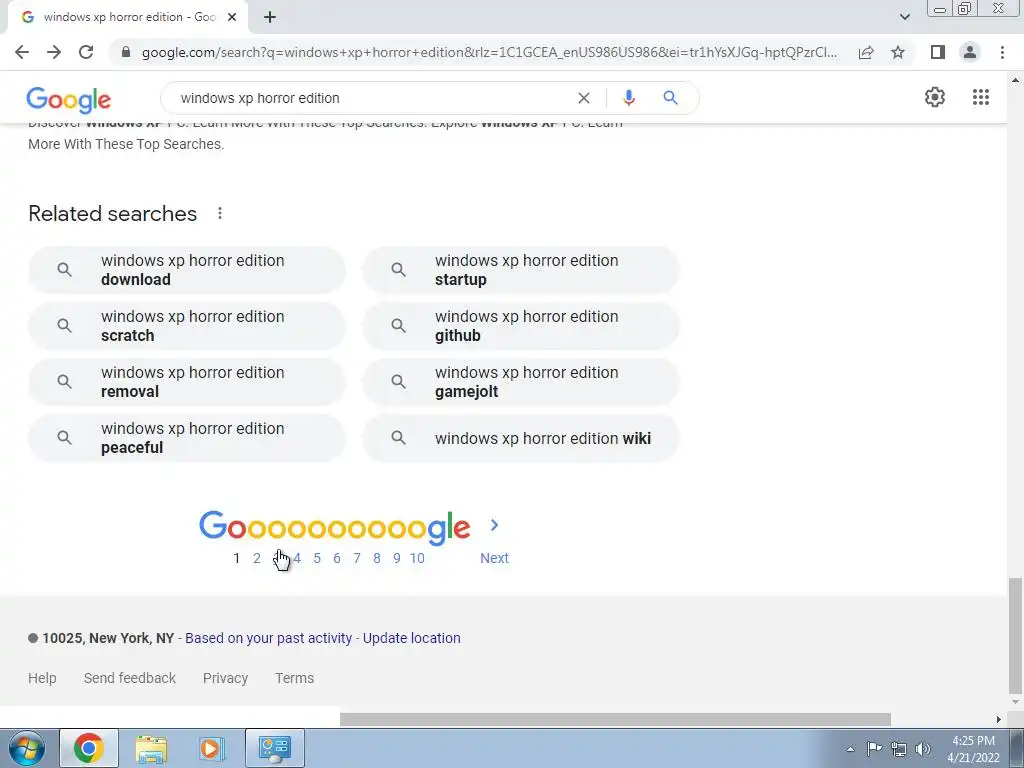The image size is (1024, 768).
Task: Click the taskbar clock and date
Action: click(x=973, y=749)
